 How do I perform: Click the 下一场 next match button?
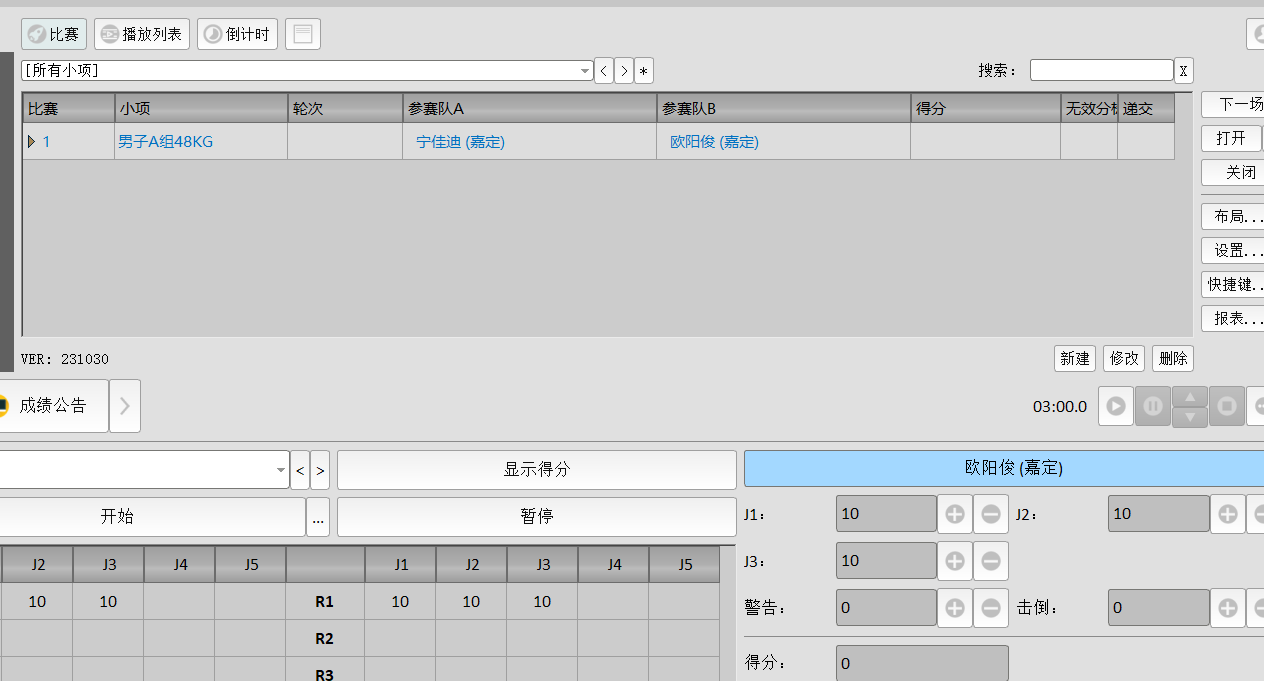click(1232, 104)
